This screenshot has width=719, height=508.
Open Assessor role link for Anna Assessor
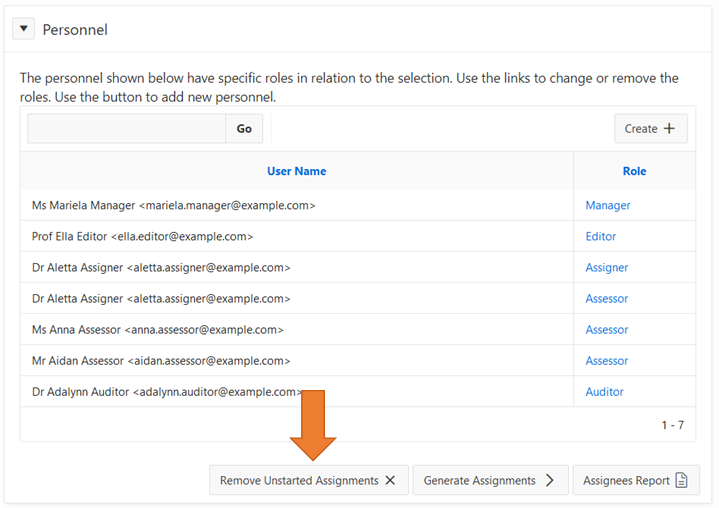tap(607, 330)
